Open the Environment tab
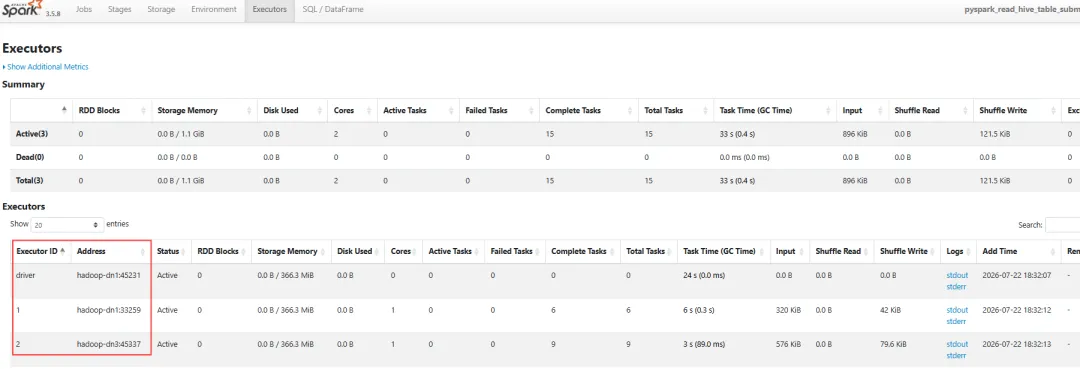The height and width of the screenshot is (369, 1080). click(x=214, y=10)
